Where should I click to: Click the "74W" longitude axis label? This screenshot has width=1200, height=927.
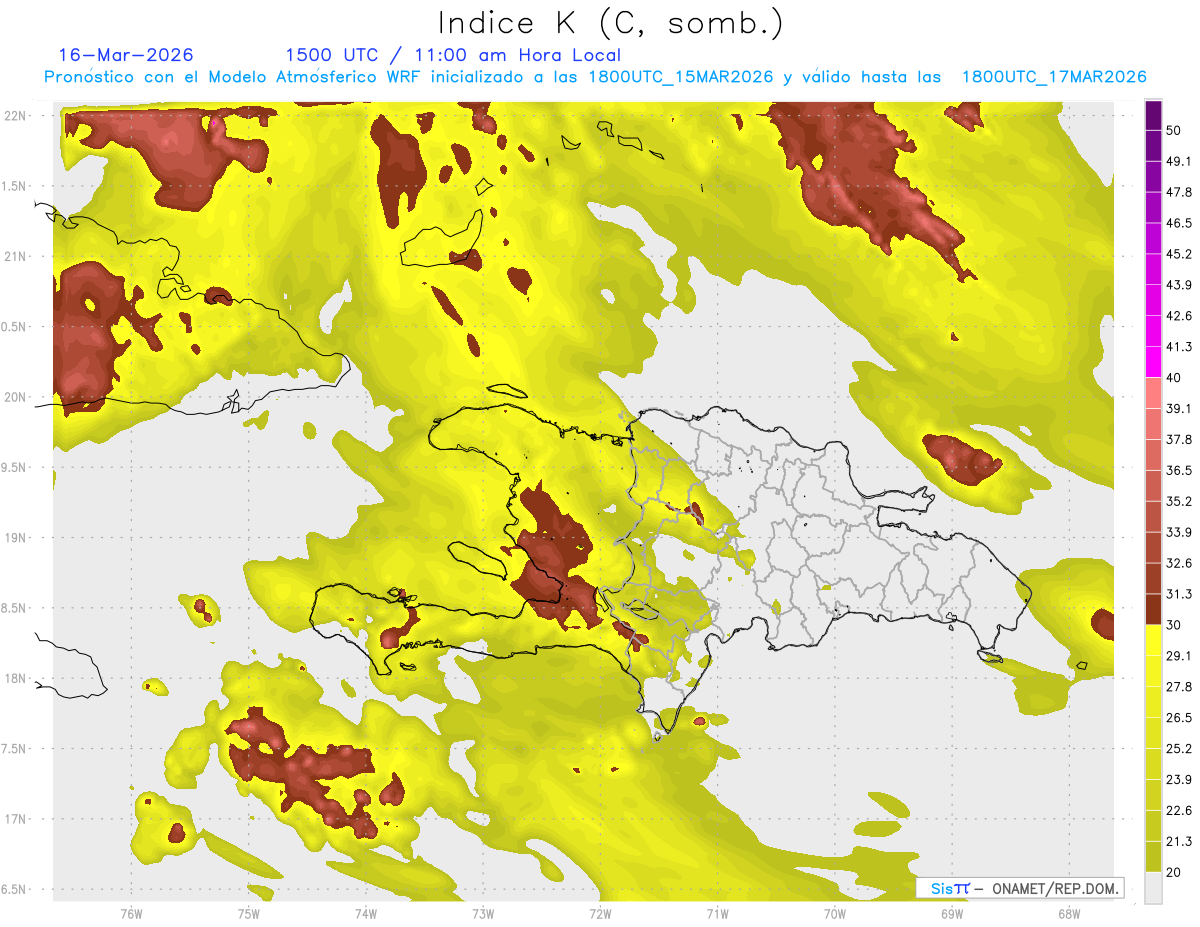(365, 914)
